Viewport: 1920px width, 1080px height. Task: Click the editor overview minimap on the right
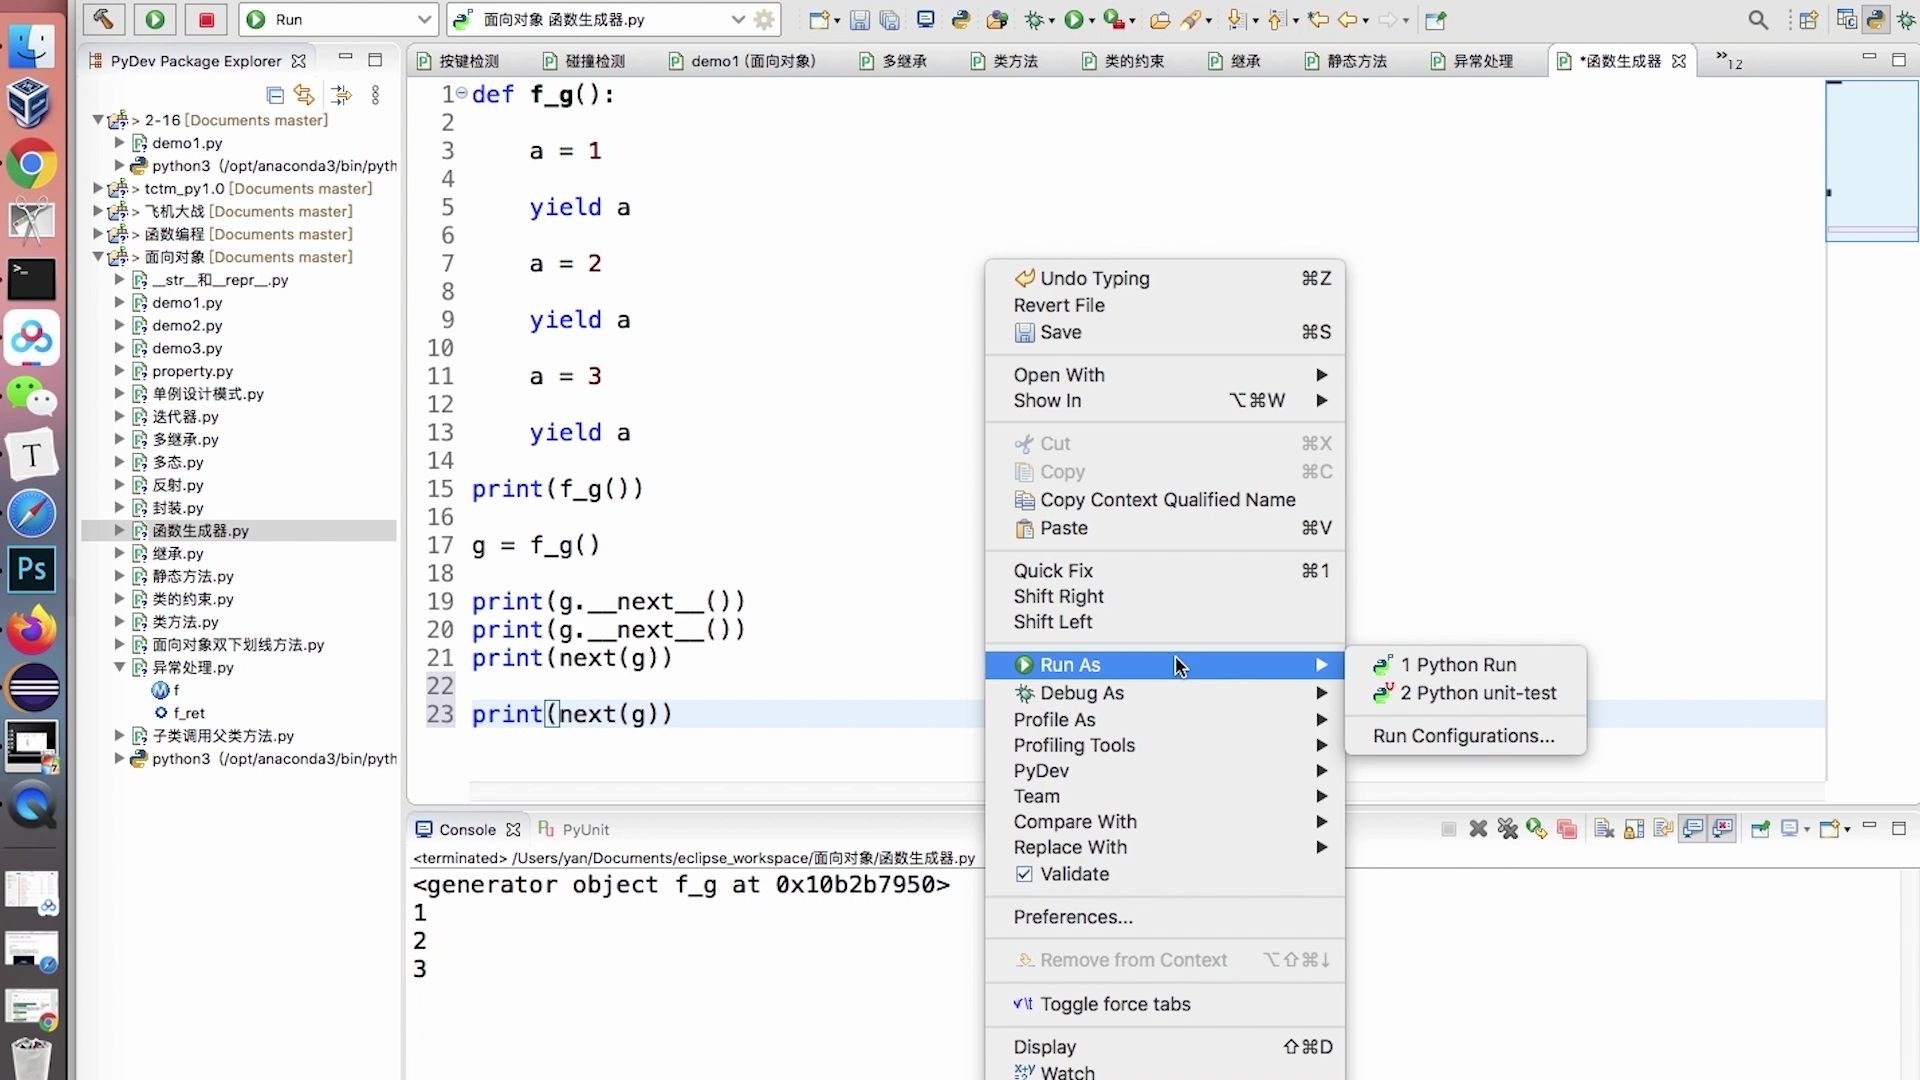coord(1871,162)
